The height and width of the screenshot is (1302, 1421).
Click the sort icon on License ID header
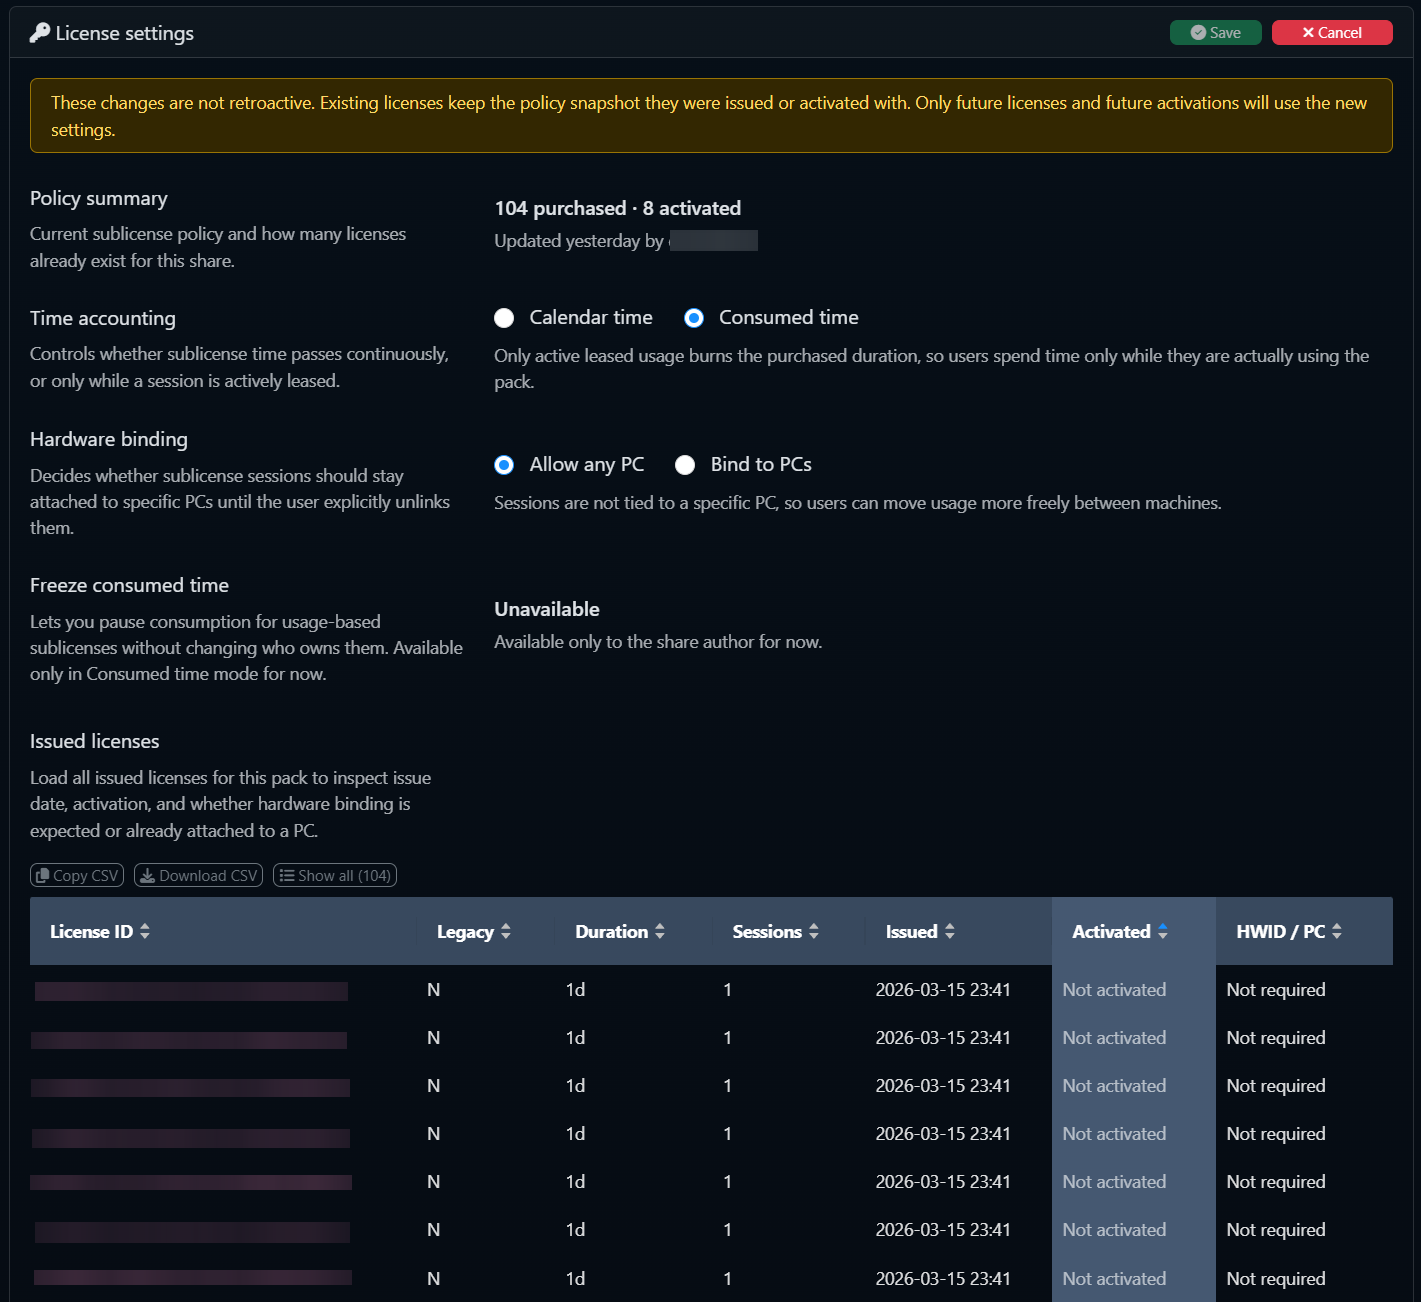click(145, 931)
